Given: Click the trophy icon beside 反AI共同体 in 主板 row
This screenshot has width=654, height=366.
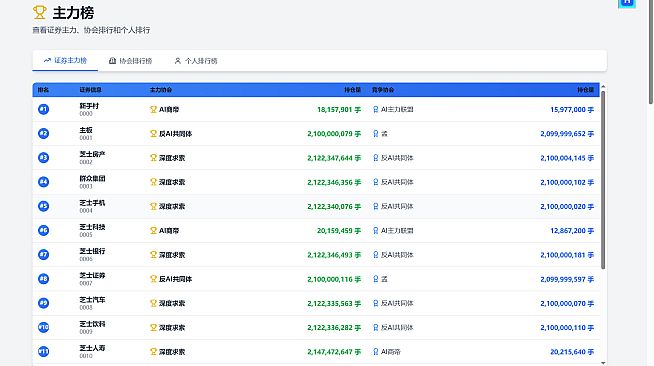Looking at the screenshot, I should [x=153, y=134].
